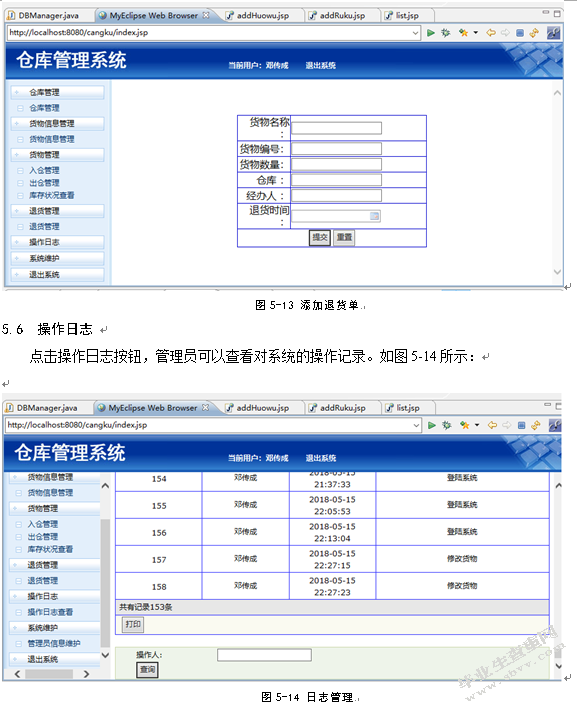Open the URL history dropdown in Figure 5-14
Viewport: 577px width, 707px height.
tap(416, 425)
